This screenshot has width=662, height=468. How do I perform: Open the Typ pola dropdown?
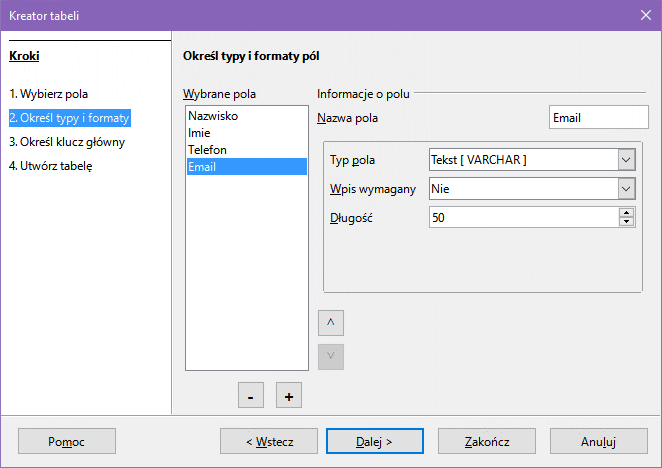click(x=626, y=160)
